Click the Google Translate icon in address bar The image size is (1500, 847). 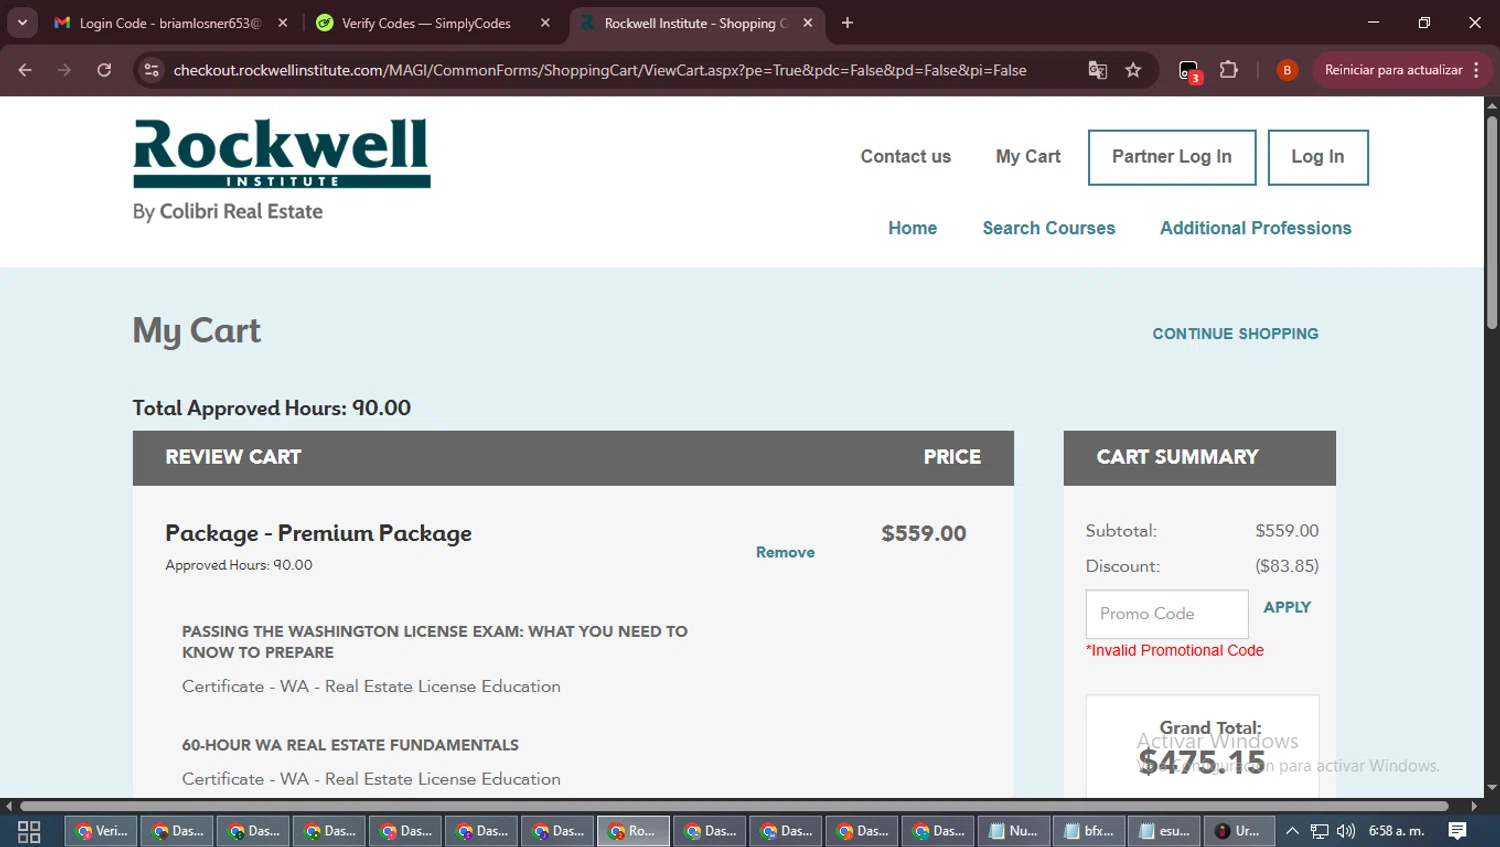1097,70
